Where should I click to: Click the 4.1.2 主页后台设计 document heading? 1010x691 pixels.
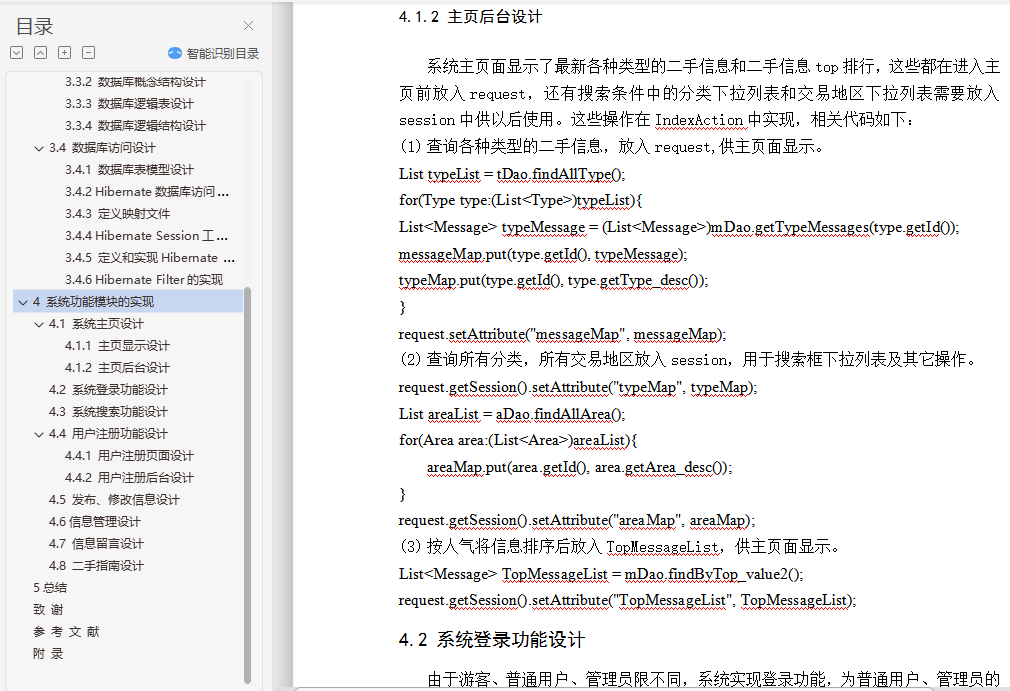tap(470, 17)
